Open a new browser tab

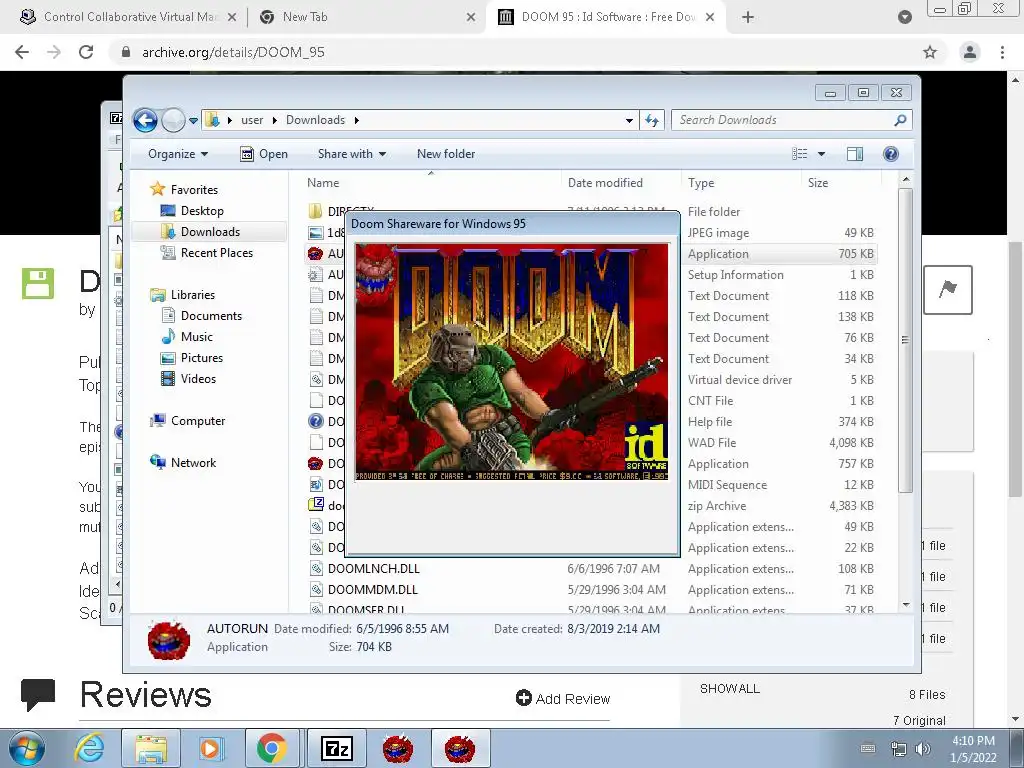[748, 18]
